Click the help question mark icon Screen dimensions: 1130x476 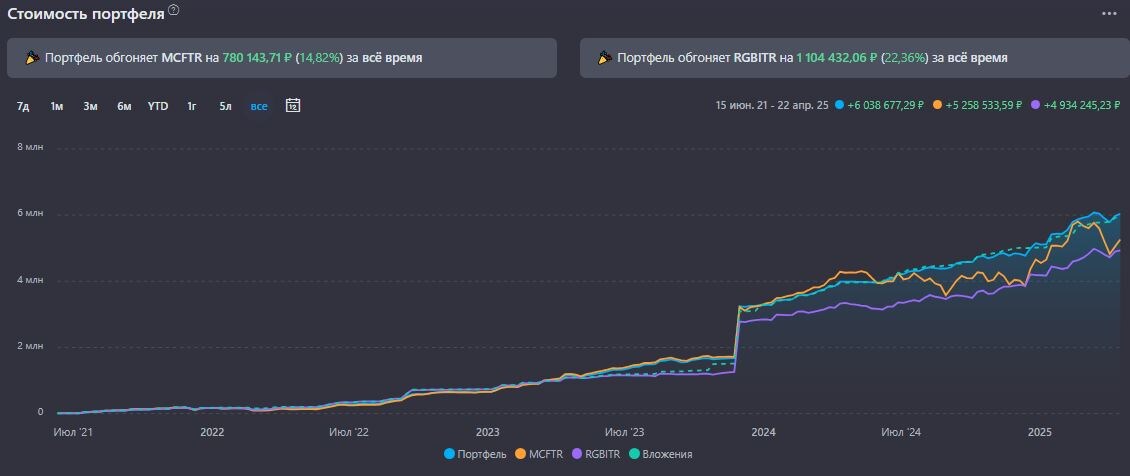click(x=174, y=11)
